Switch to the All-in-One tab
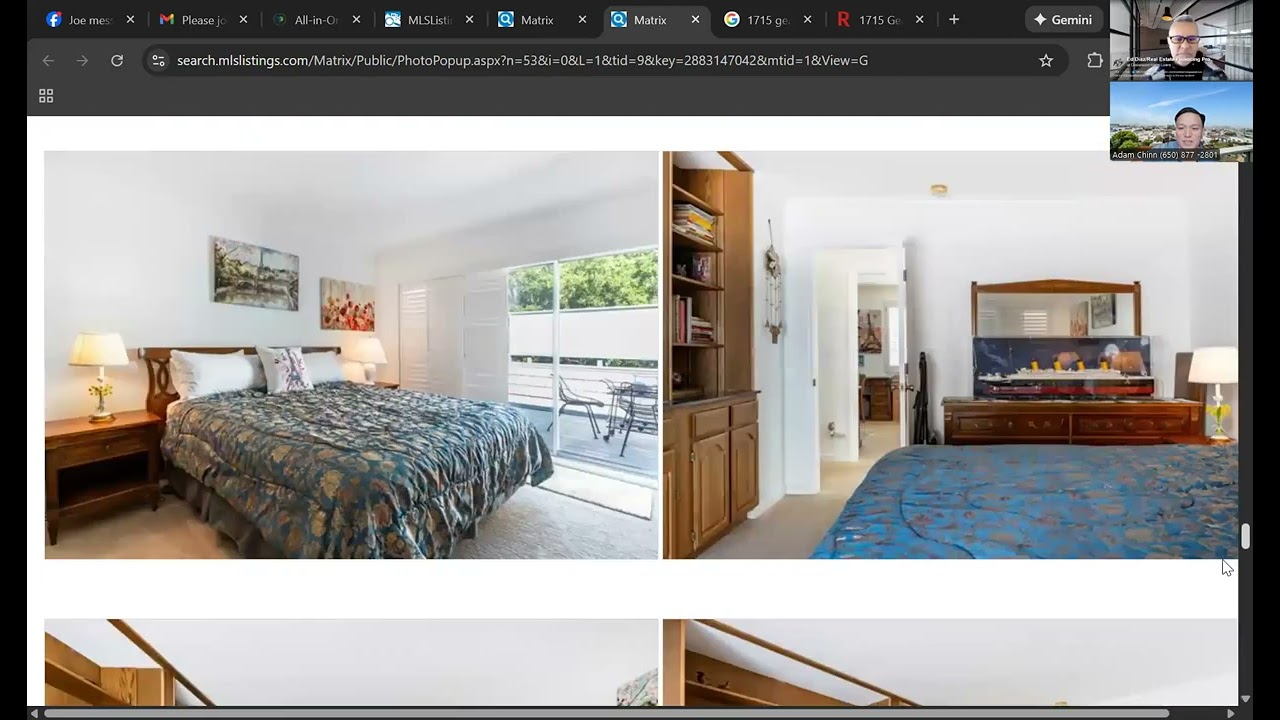This screenshot has height=720, width=1280. coord(316,20)
